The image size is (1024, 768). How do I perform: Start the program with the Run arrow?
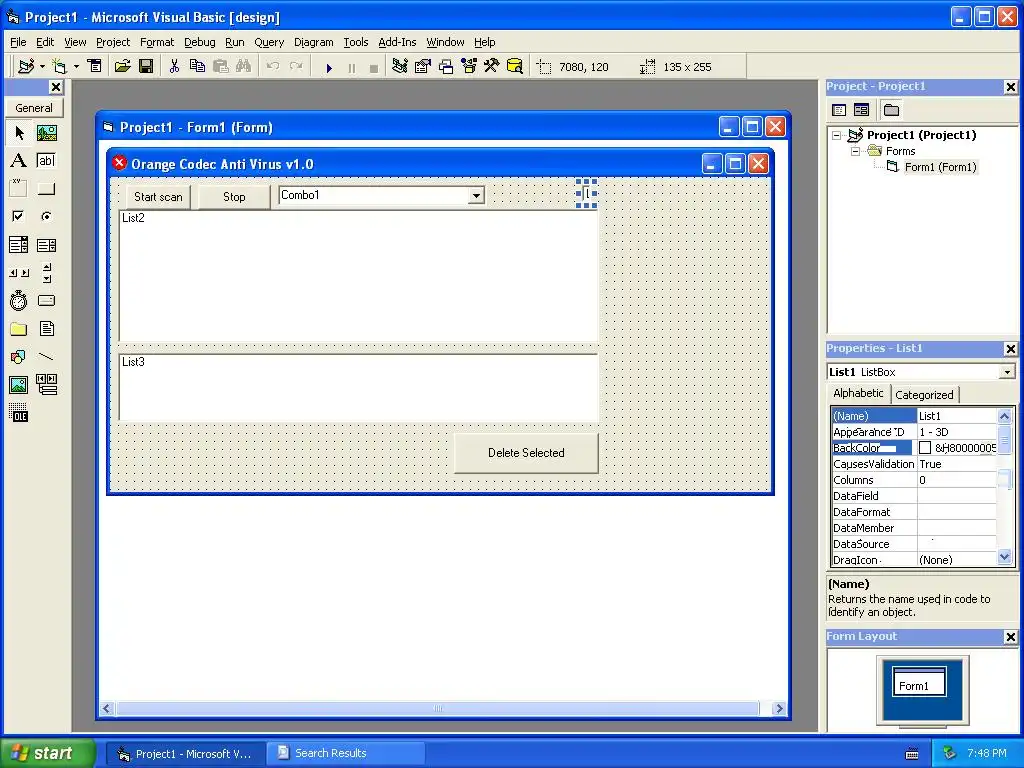tap(329, 67)
